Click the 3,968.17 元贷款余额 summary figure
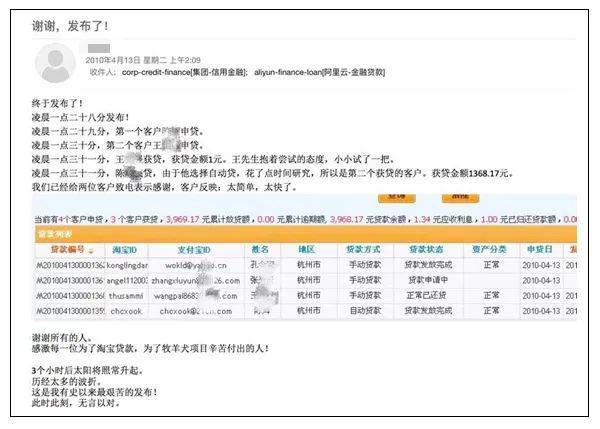 pos(370,220)
